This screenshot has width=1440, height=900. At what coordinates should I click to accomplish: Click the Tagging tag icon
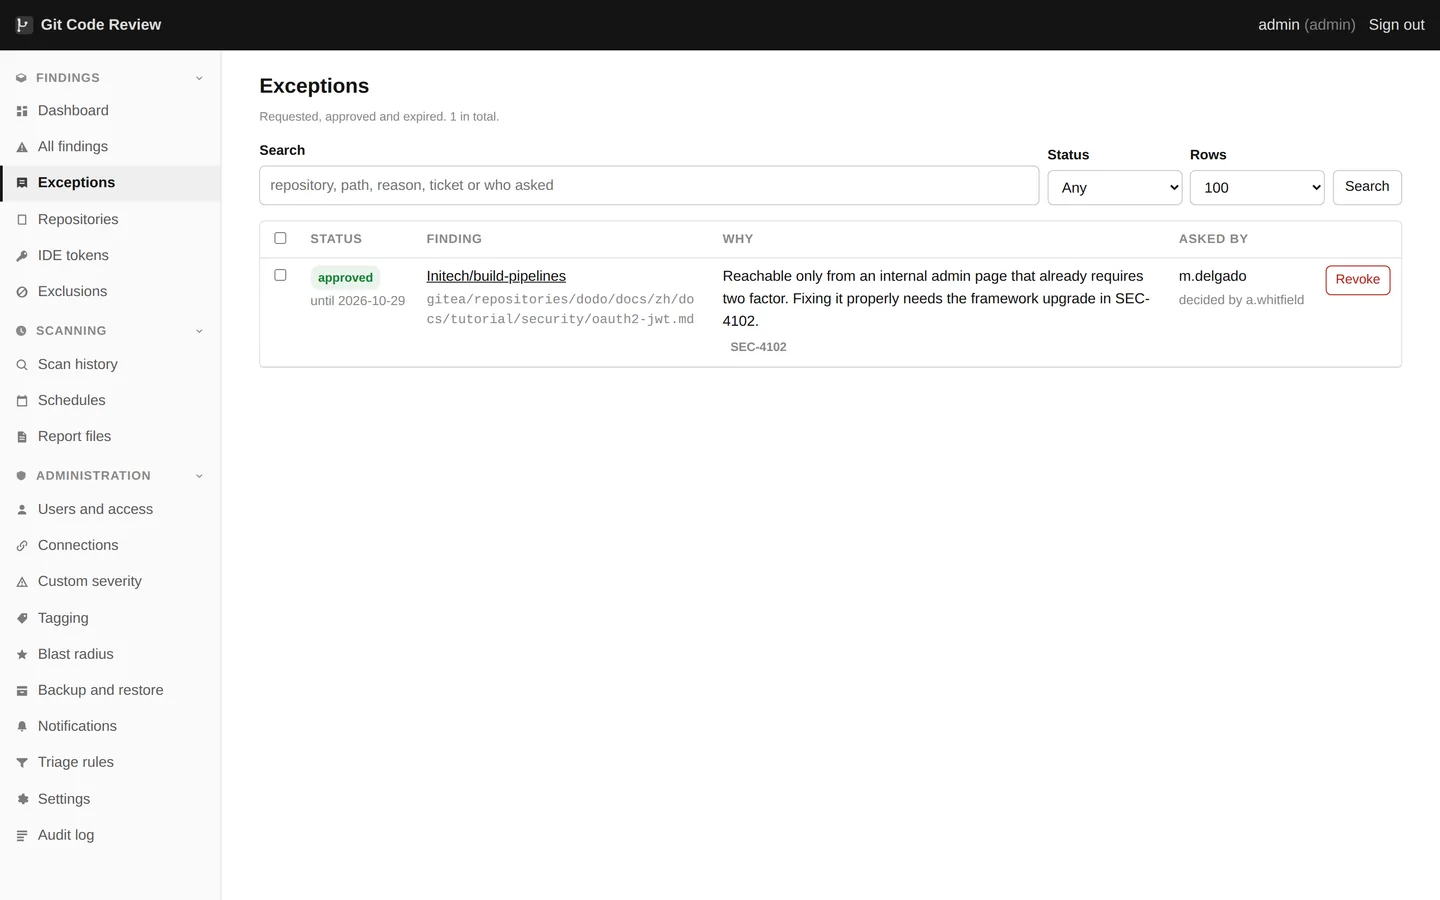pos(22,619)
